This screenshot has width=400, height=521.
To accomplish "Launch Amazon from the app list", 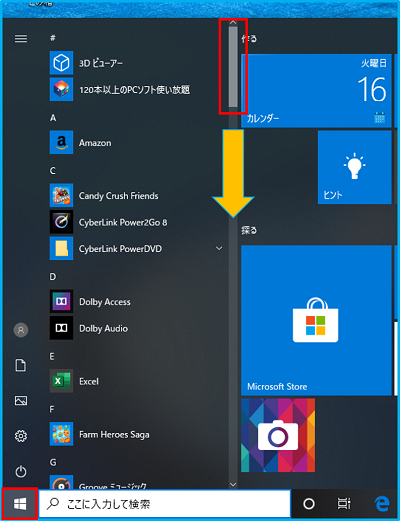I will (137, 142).
